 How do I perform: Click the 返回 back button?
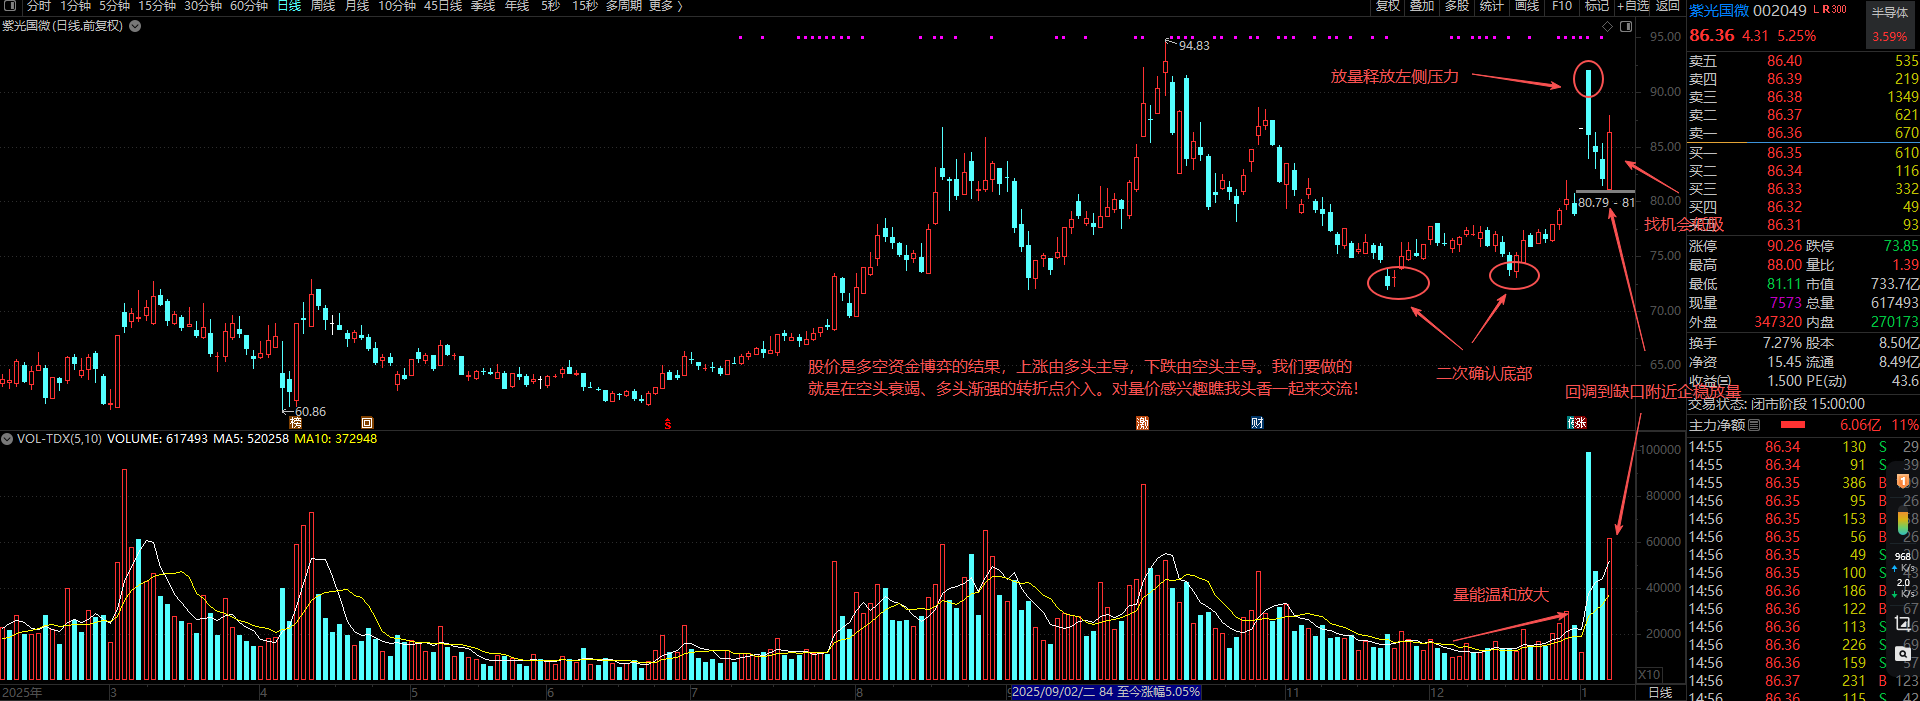[x=1667, y=6]
